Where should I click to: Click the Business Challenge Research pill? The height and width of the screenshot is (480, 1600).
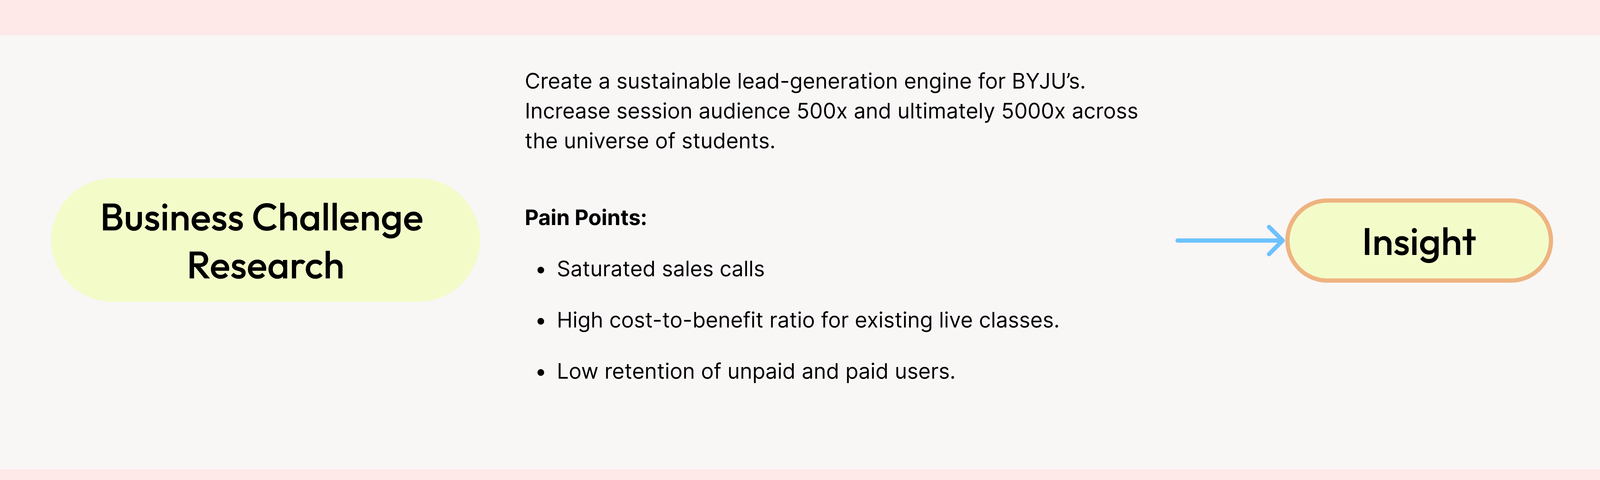265,240
